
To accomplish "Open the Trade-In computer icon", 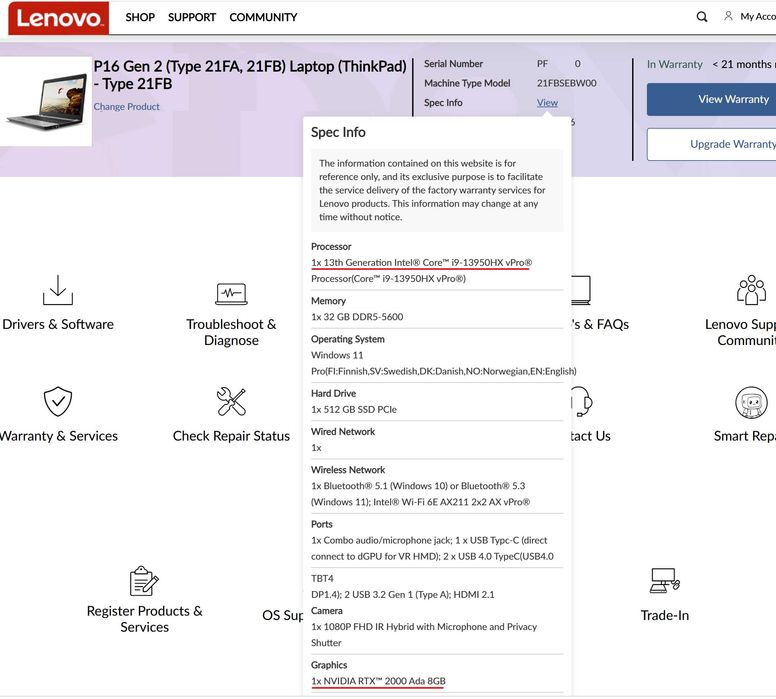I will point(665,580).
